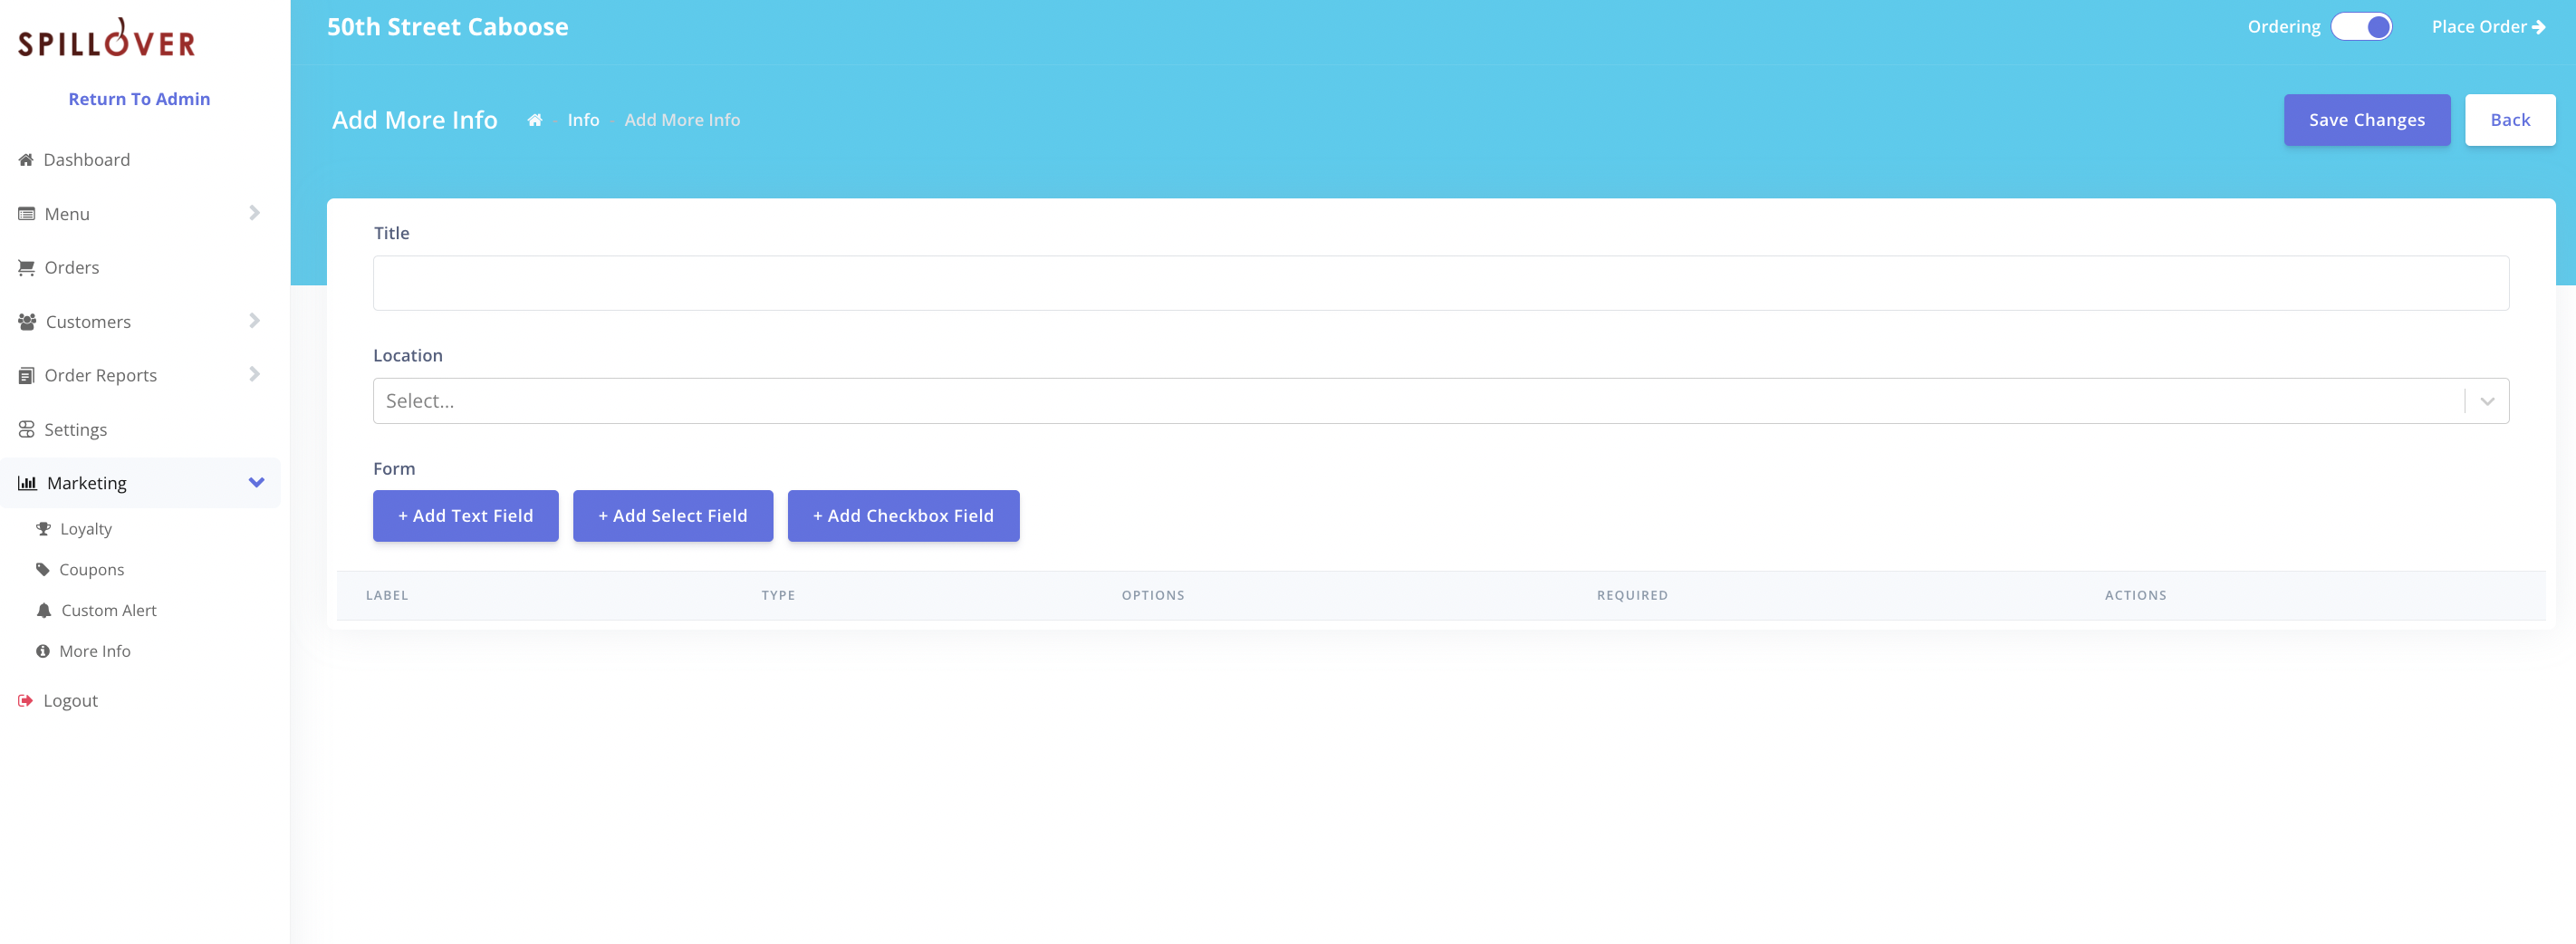This screenshot has height=944, width=2576.
Task: Click the Settings icon in sidebar
Action: [x=27, y=430]
